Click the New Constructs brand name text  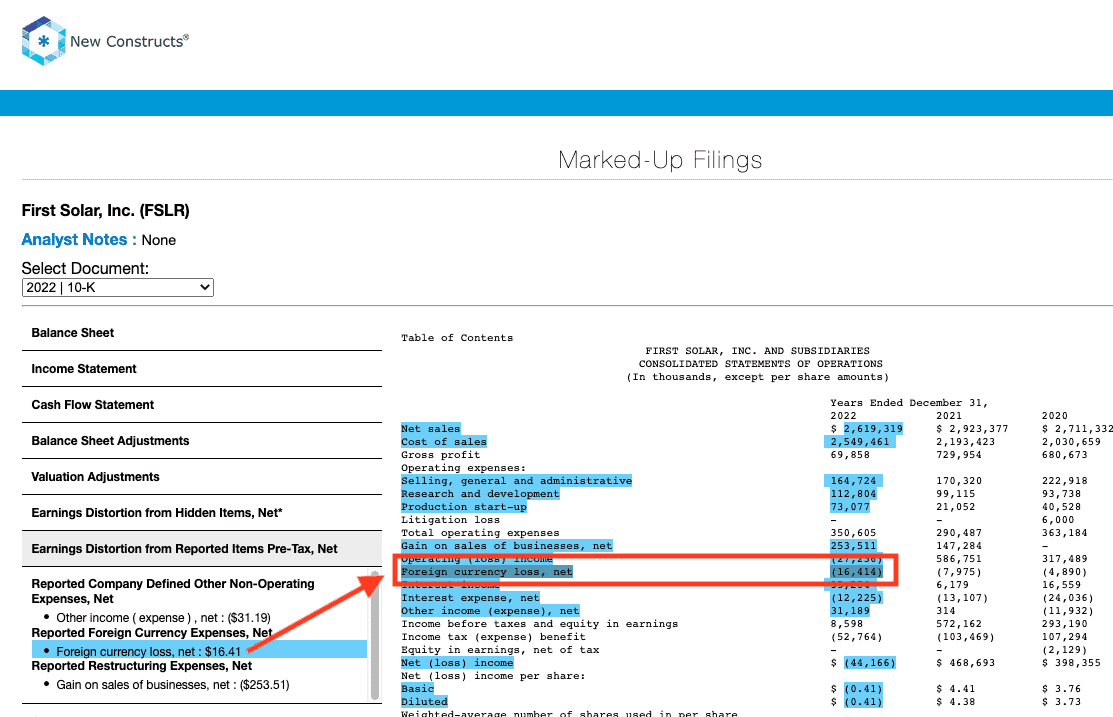click(129, 41)
